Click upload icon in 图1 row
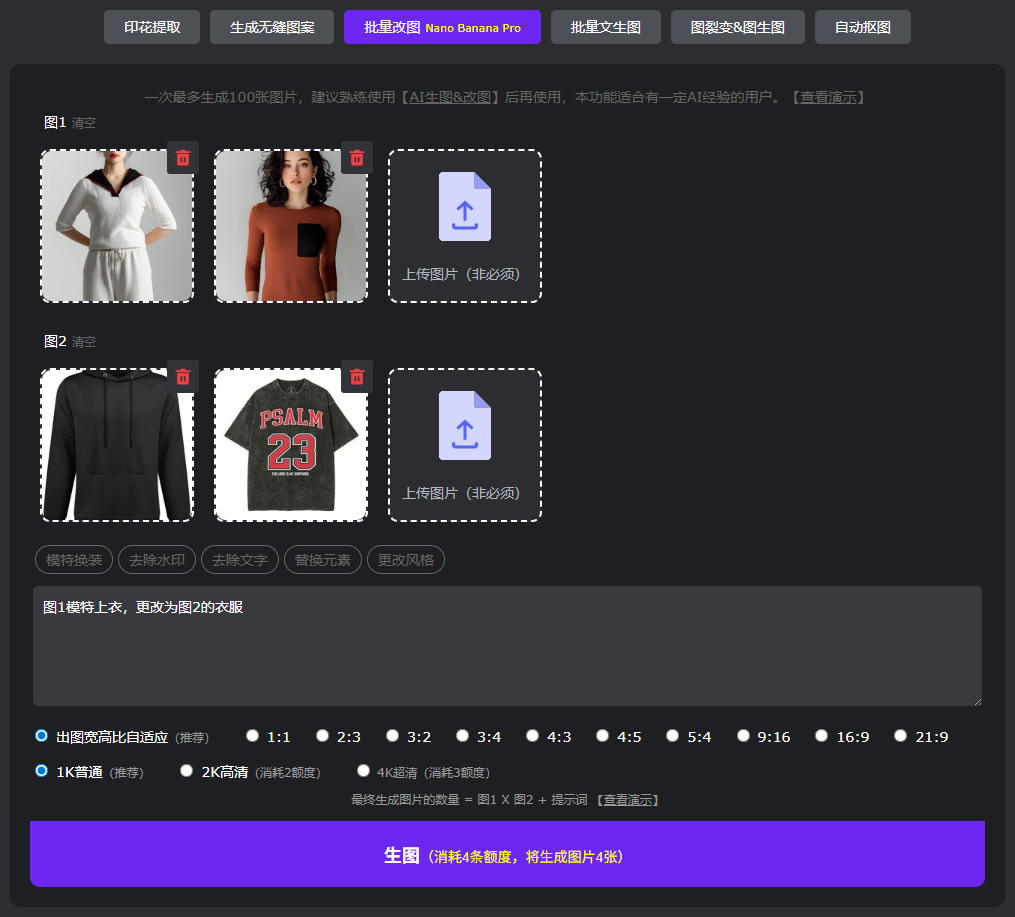1015x917 pixels. point(465,207)
